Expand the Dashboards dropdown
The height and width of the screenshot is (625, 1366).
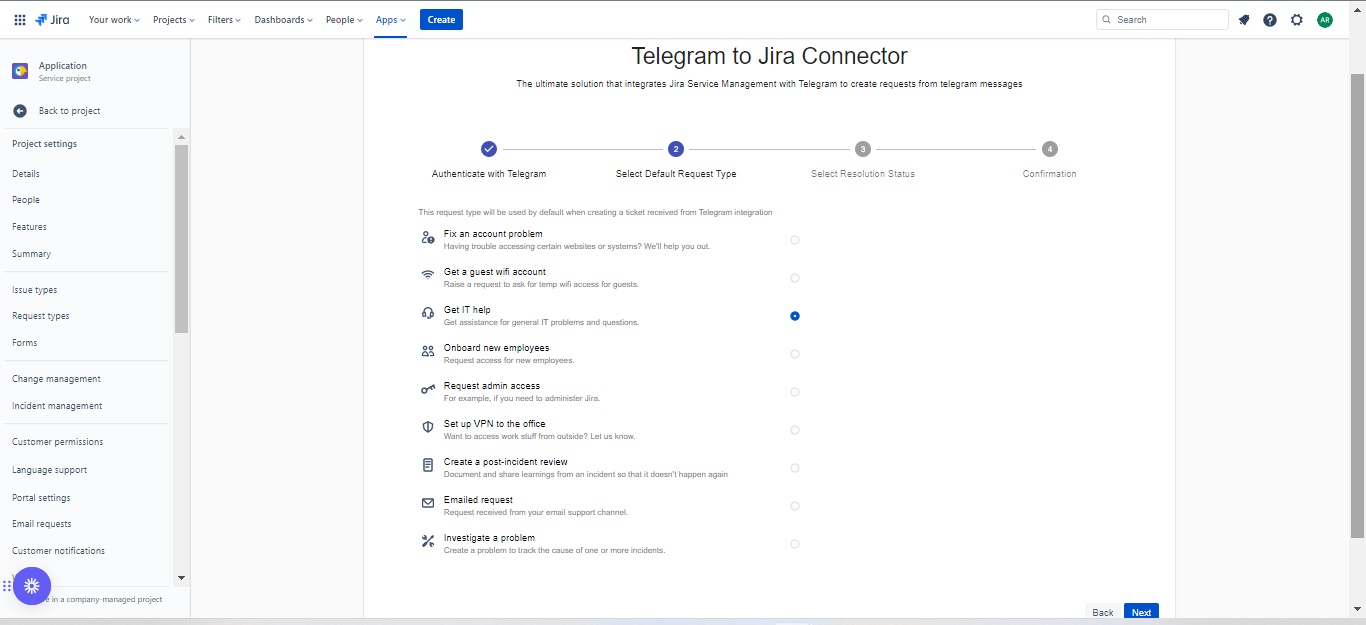pos(283,20)
